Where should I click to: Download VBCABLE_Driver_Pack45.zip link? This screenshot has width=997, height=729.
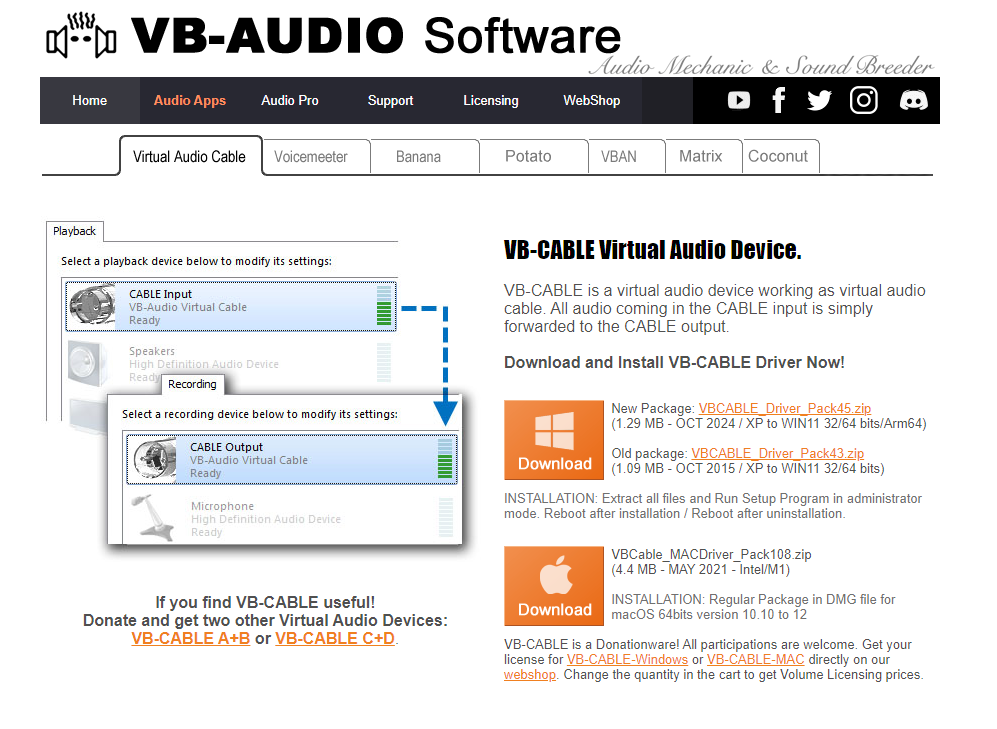click(785, 408)
